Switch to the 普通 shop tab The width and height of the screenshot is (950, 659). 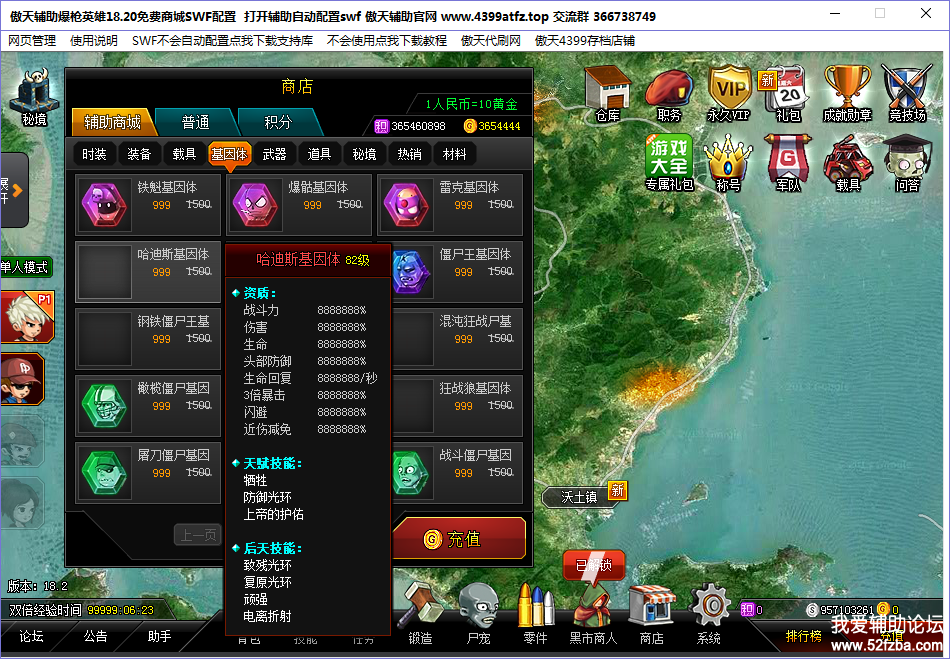point(195,122)
